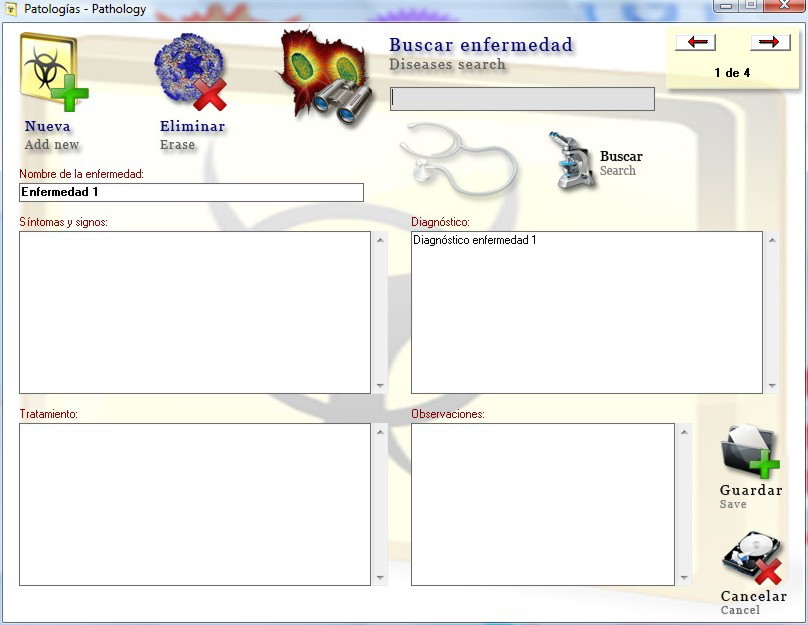The width and height of the screenshot is (808, 625).
Task: Click the Eliminar virus delete icon
Action: [x=191, y=72]
